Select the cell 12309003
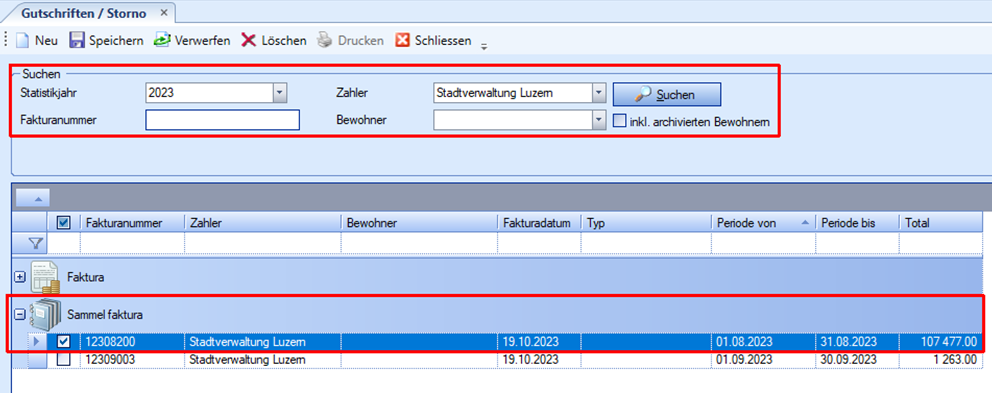The height and width of the screenshot is (393, 992). coord(132,359)
